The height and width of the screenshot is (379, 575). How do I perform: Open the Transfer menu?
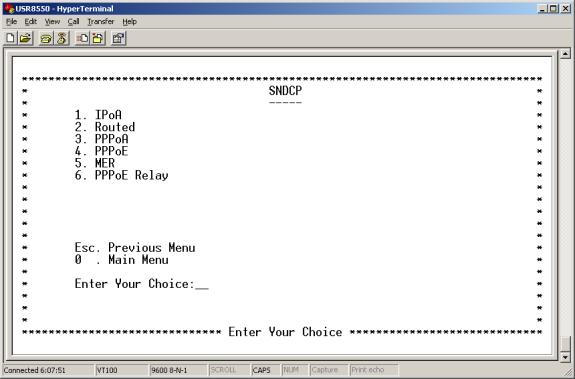click(101, 22)
